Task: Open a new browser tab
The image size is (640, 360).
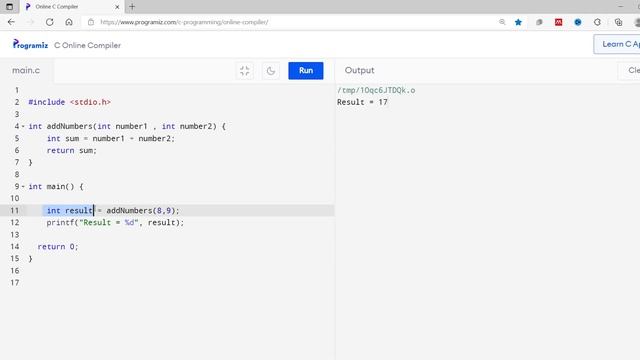Action: click(132, 7)
